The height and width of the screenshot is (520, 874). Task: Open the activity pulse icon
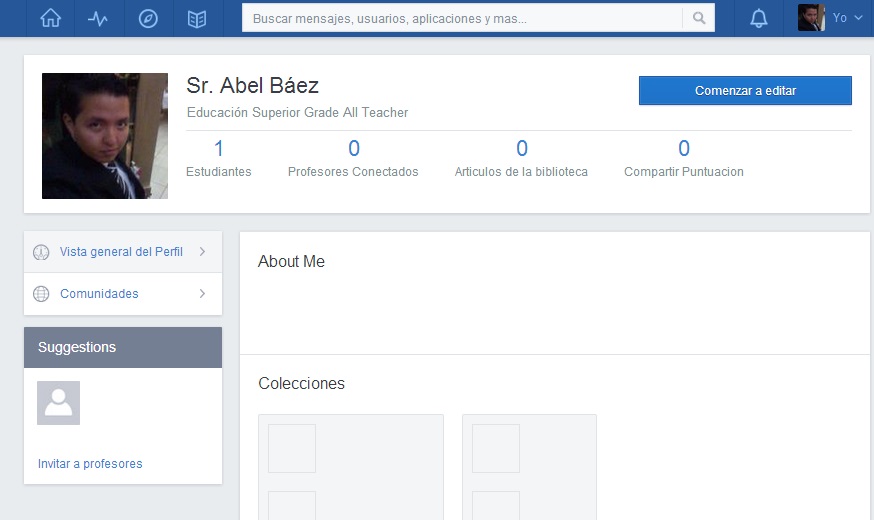point(98,18)
